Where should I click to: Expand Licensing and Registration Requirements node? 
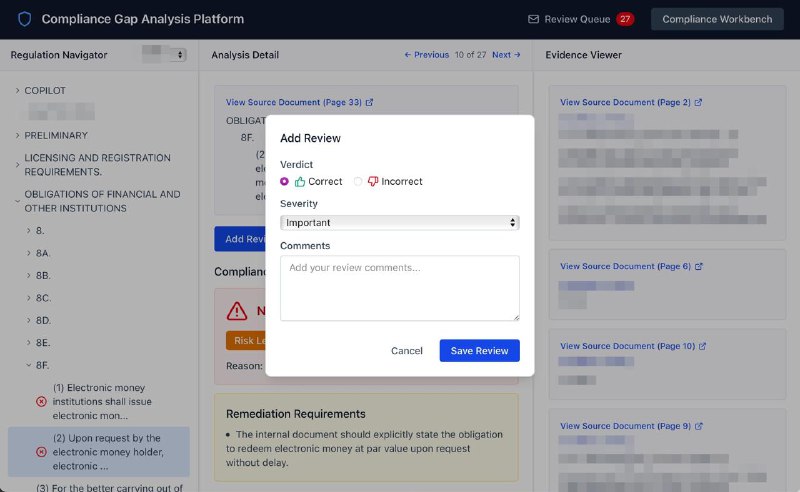[x=17, y=165]
